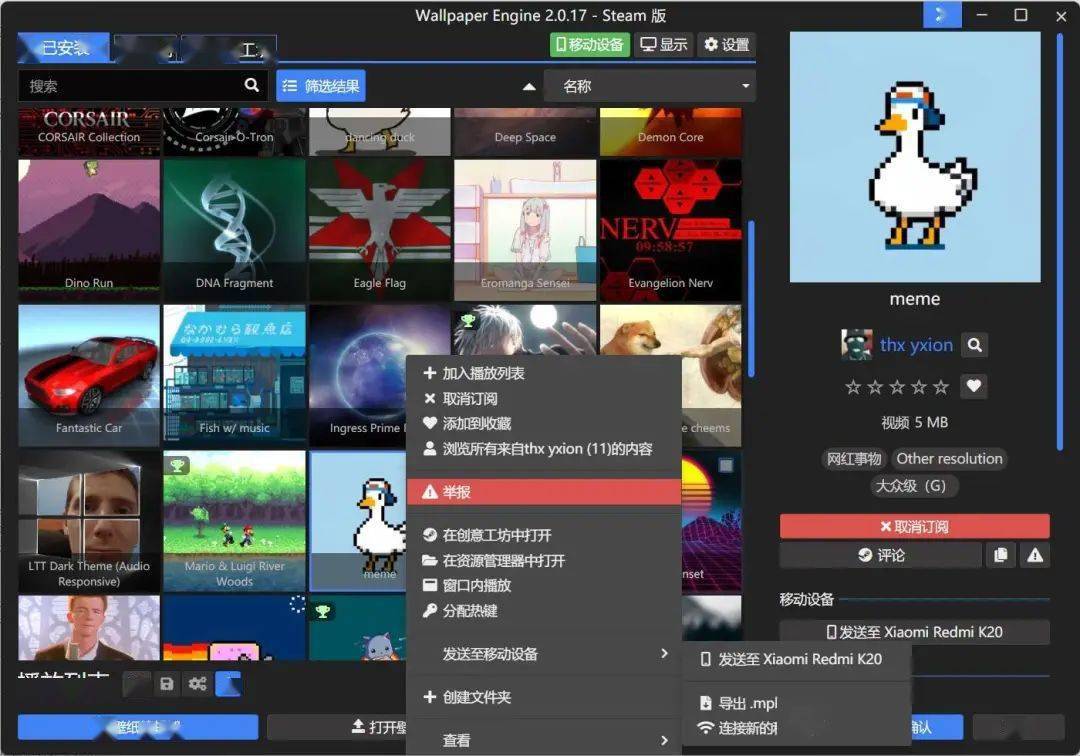Open the 名称 sort dropdown
Screen dimensions: 1080x756
point(649,87)
